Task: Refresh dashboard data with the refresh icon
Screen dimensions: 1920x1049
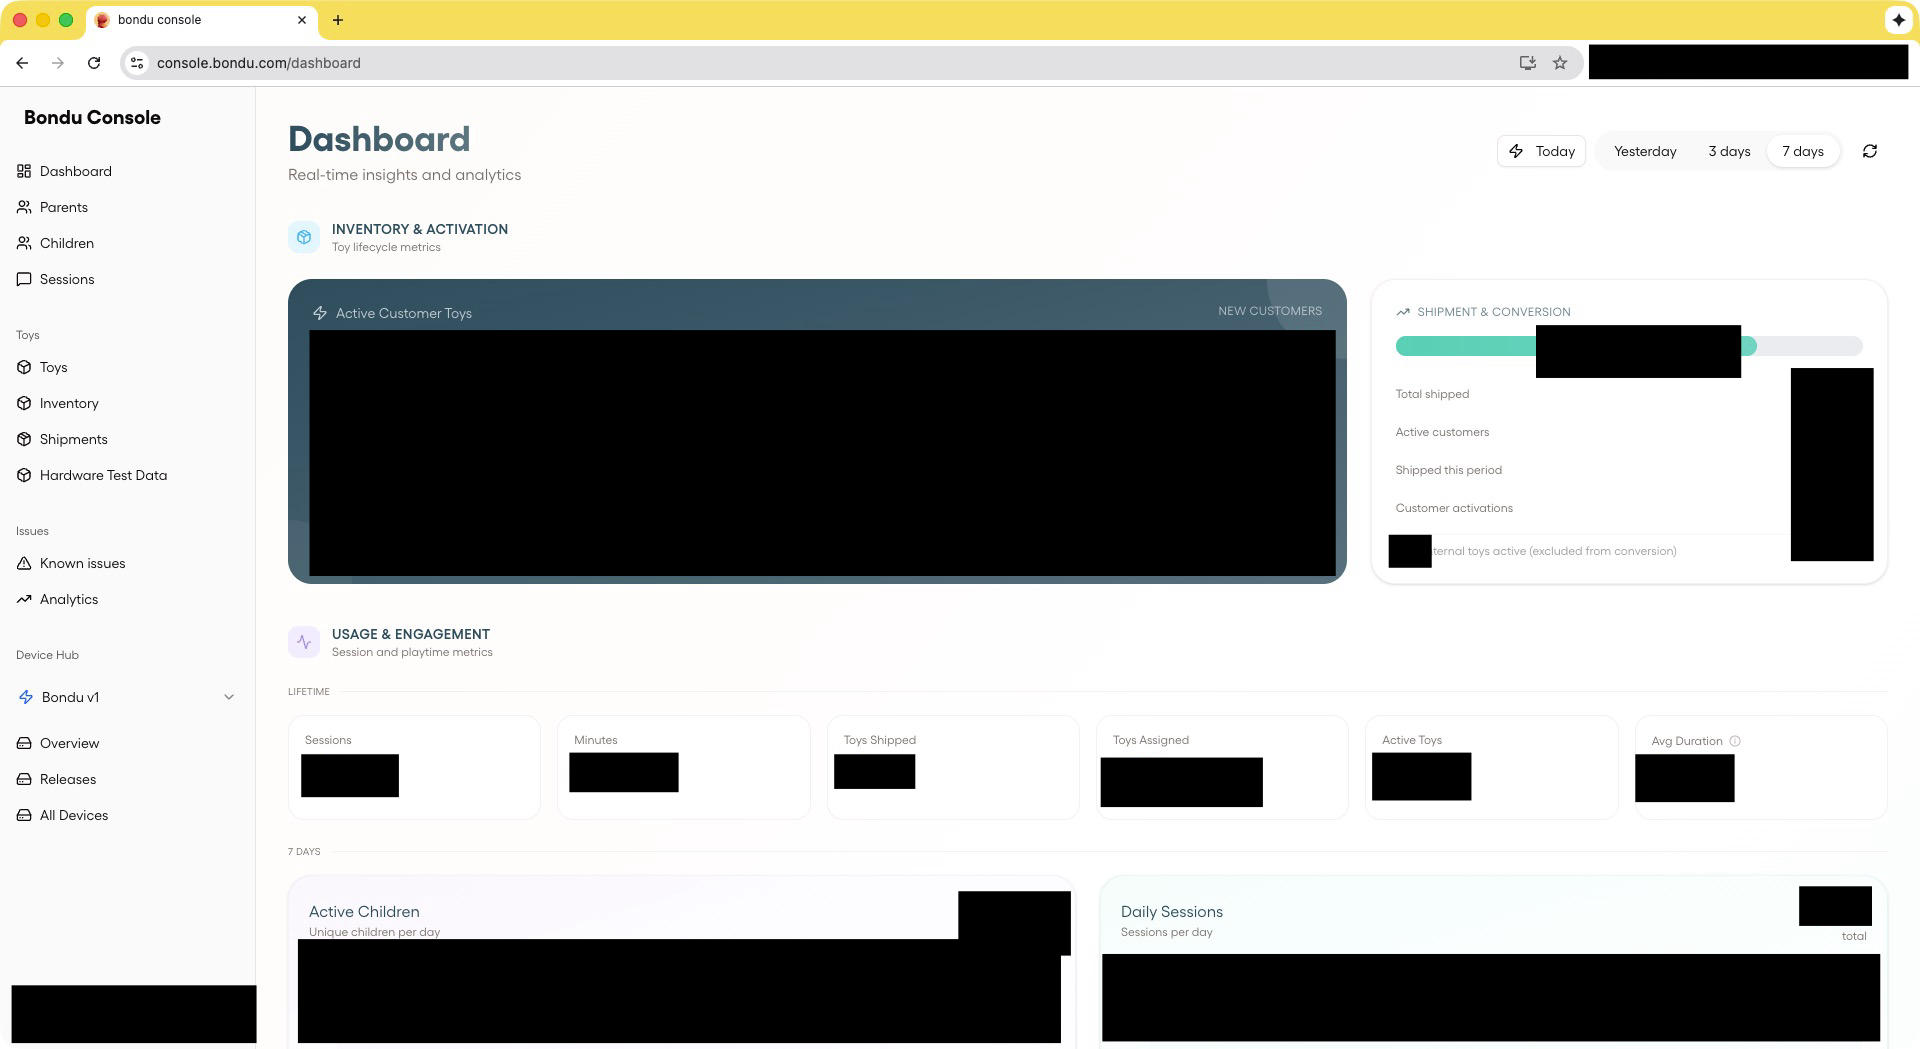Action: point(1870,151)
